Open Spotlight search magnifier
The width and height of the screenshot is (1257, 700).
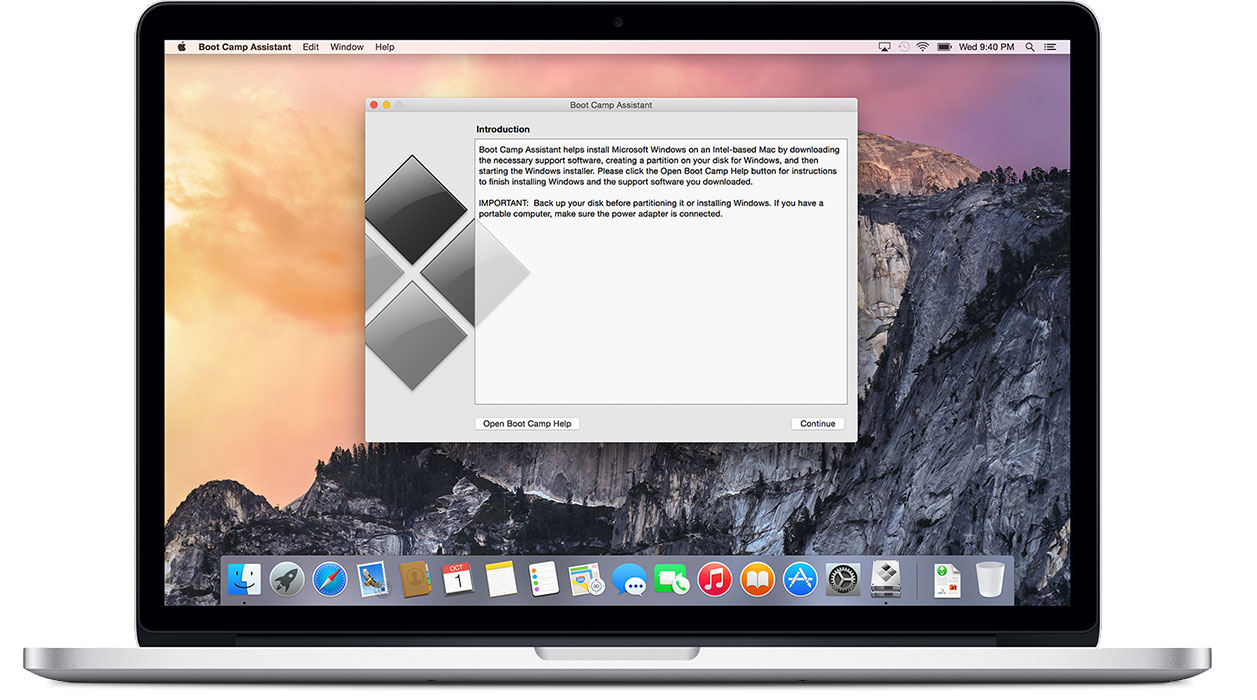click(x=1029, y=47)
